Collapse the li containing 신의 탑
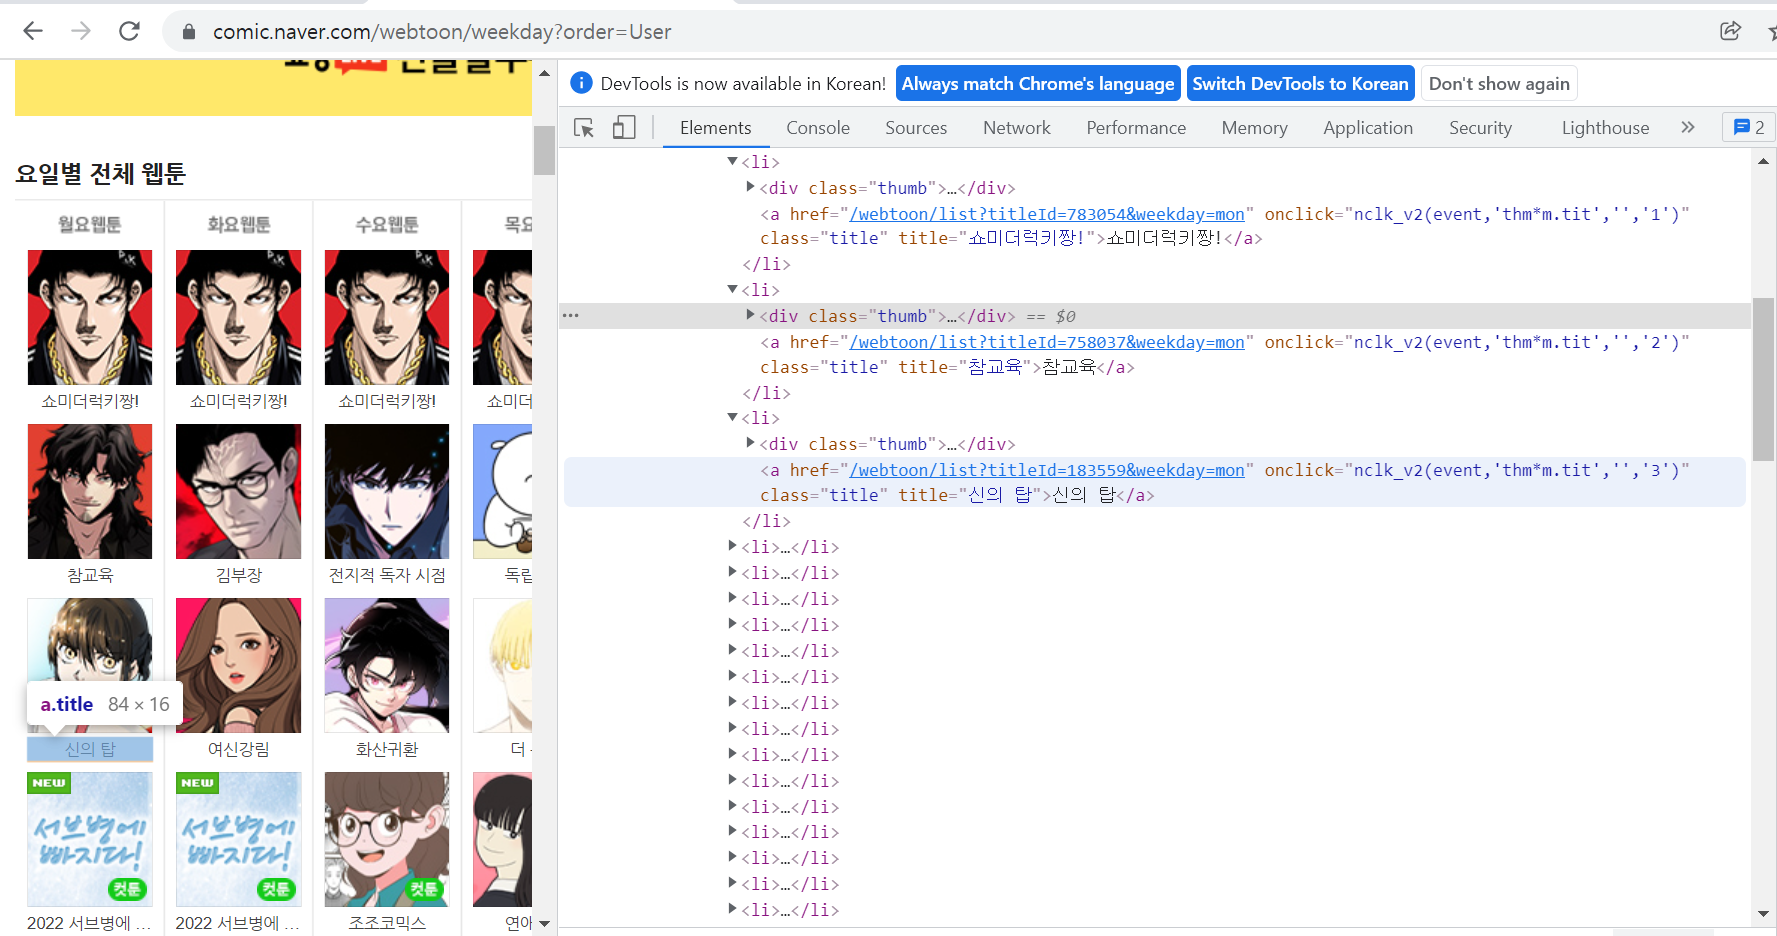This screenshot has height=936, width=1777. (732, 417)
